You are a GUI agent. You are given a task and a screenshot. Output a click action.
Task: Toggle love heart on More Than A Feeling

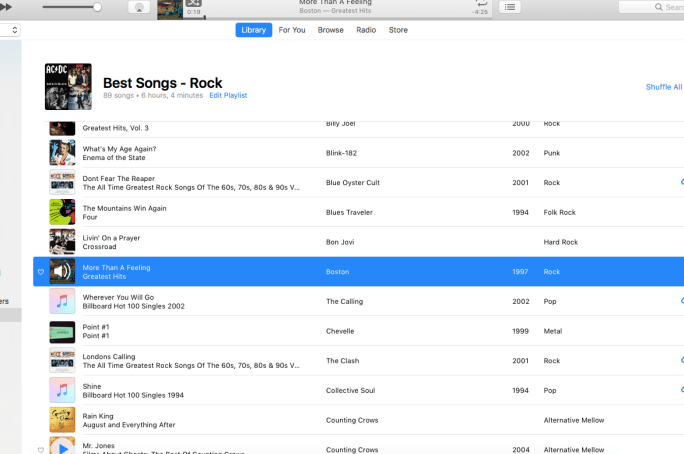[41, 272]
